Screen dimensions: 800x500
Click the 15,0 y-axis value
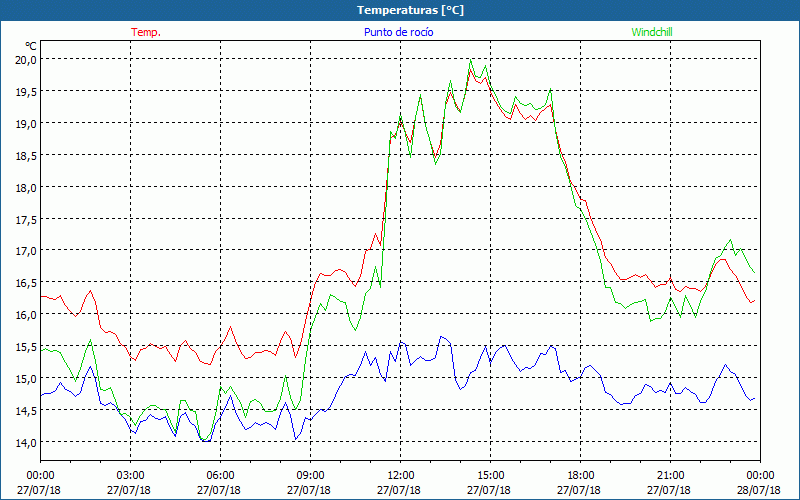(x=26, y=378)
